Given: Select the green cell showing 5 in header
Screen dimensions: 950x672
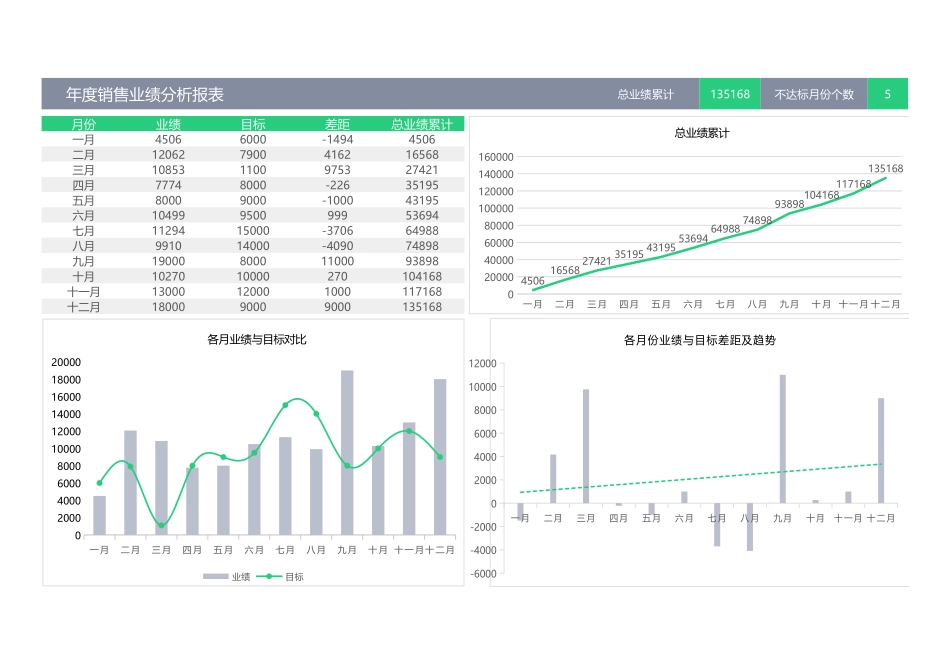Looking at the screenshot, I should [x=886, y=94].
